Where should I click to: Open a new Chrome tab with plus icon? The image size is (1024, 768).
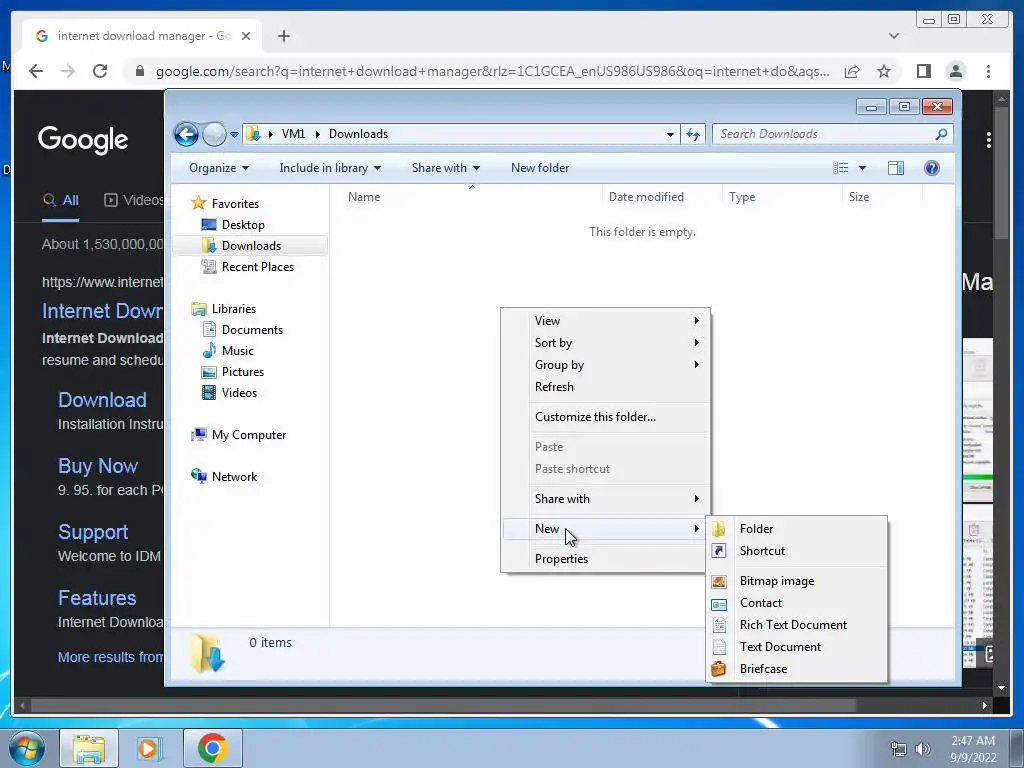click(283, 36)
